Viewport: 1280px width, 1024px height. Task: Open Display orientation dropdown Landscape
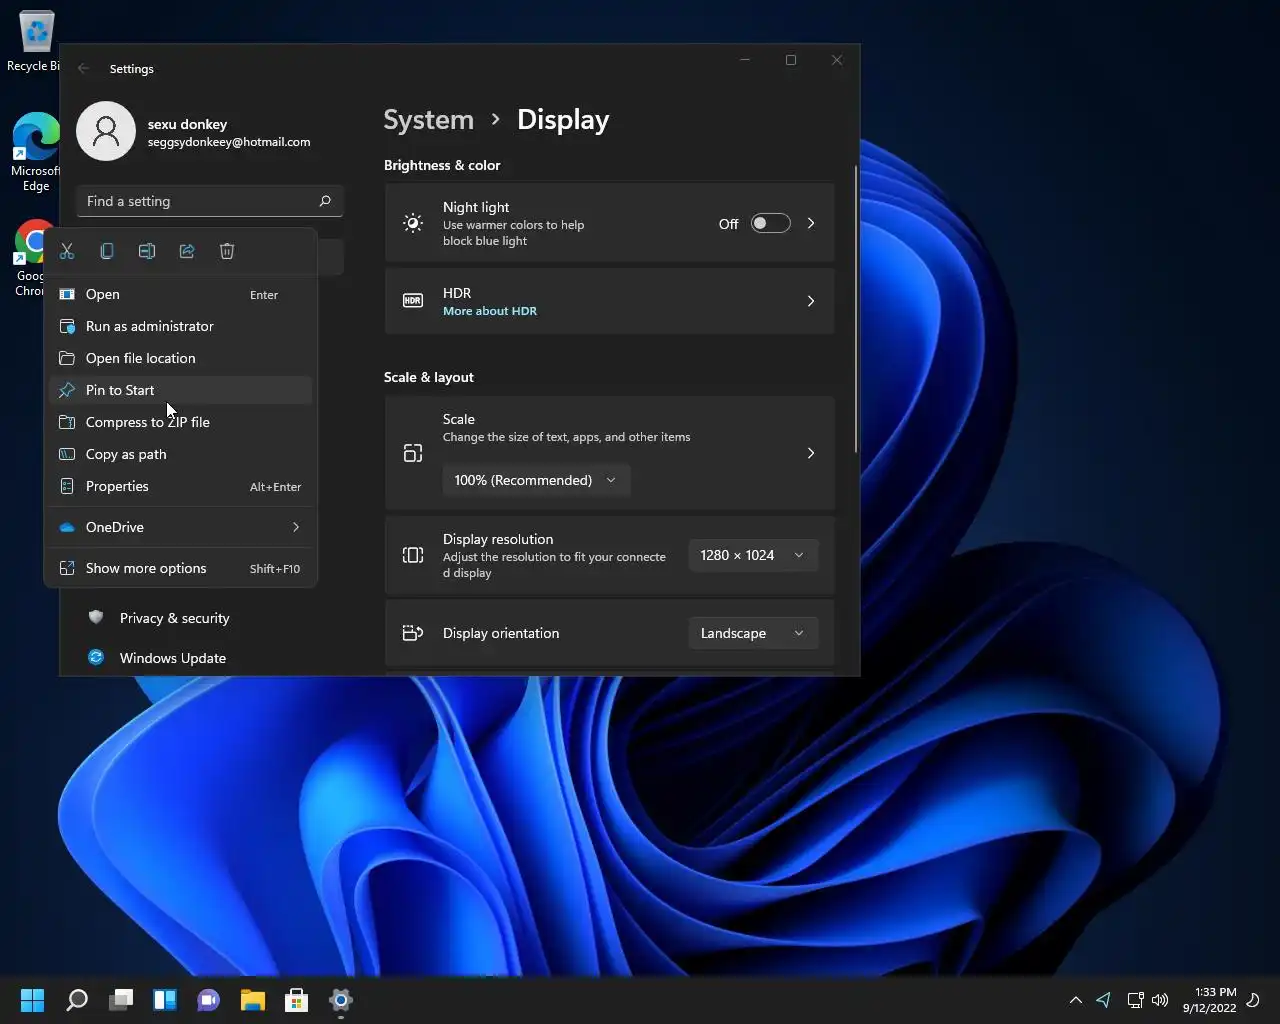(753, 633)
